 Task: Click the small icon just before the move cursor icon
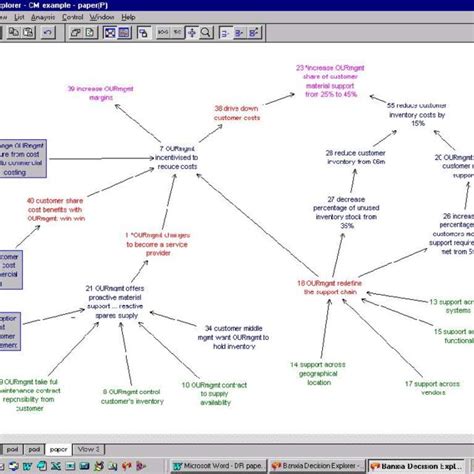tap(177, 32)
